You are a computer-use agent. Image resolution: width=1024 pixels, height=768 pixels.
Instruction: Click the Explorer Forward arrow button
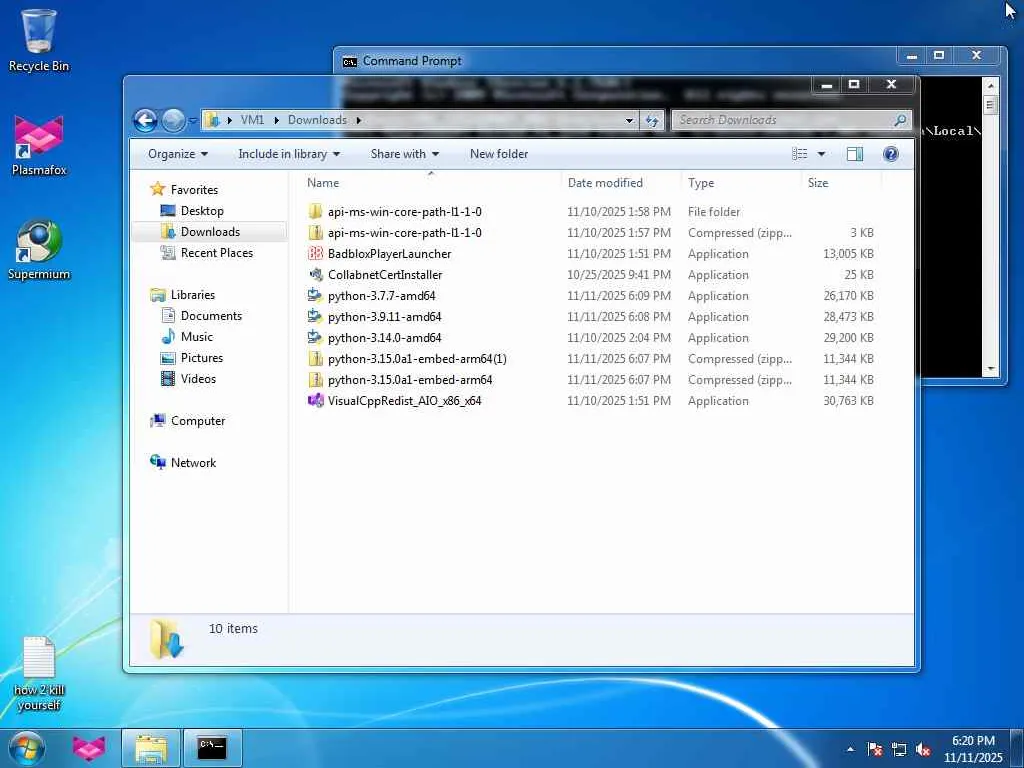pos(172,120)
